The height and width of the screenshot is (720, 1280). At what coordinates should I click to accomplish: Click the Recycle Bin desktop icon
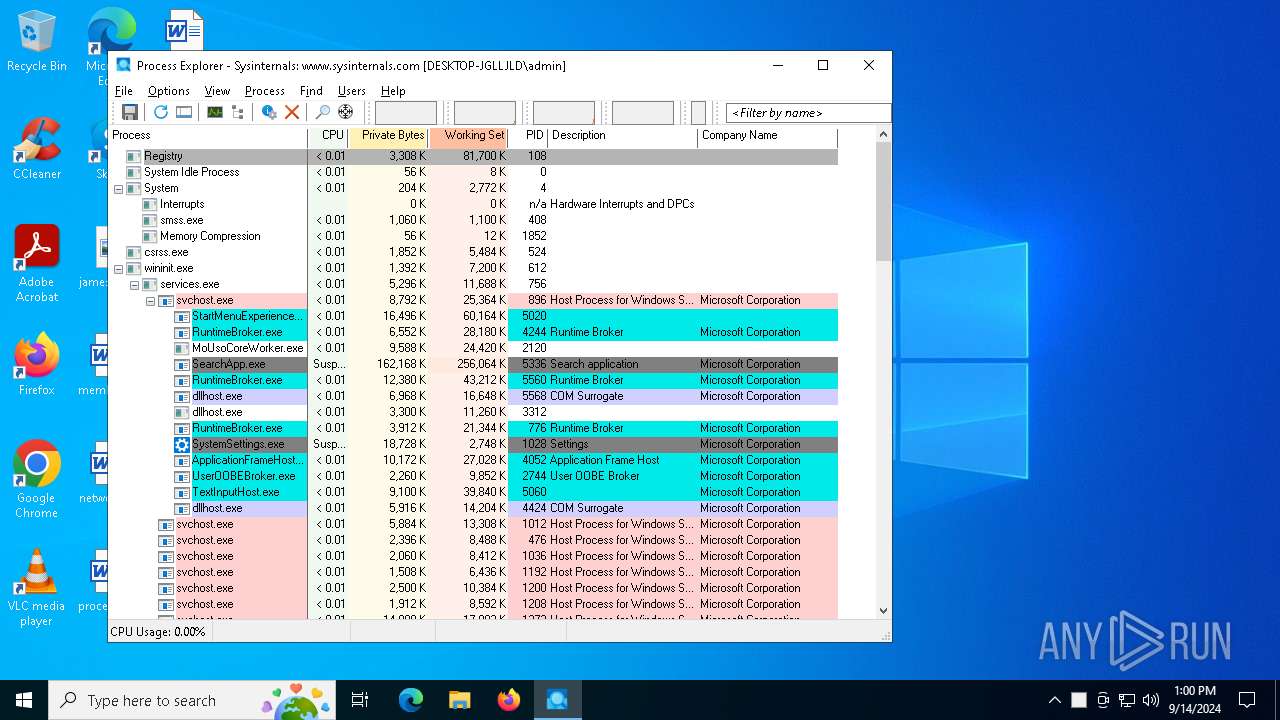coord(37,42)
